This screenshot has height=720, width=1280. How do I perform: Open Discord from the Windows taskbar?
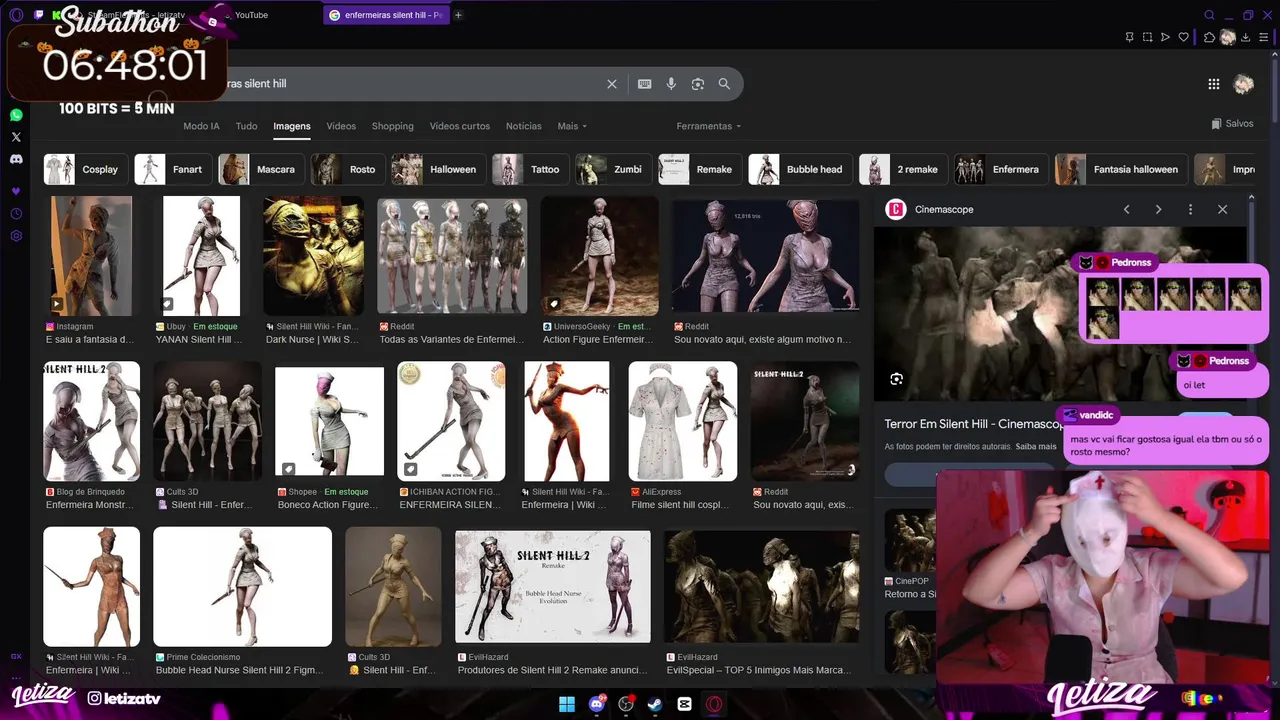597,704
